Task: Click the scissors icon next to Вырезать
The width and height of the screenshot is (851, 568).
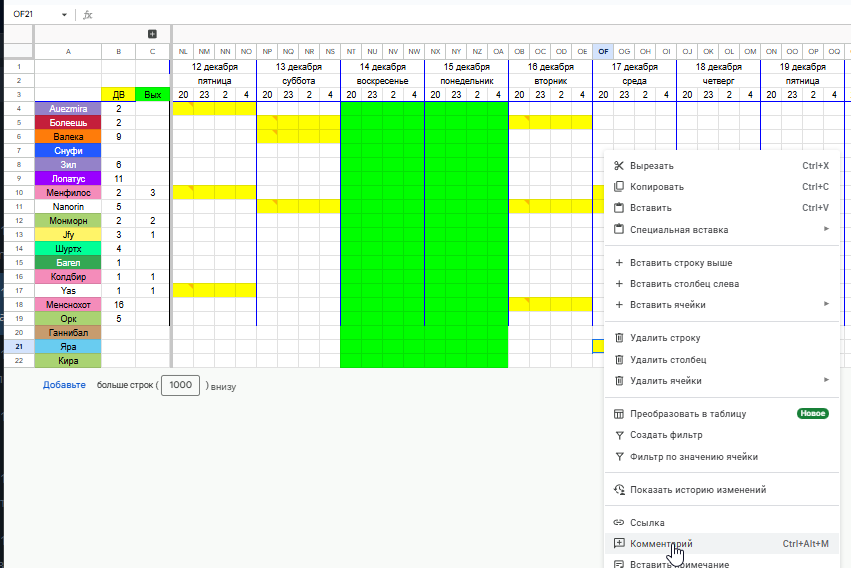Action: (x=619, y=165)
